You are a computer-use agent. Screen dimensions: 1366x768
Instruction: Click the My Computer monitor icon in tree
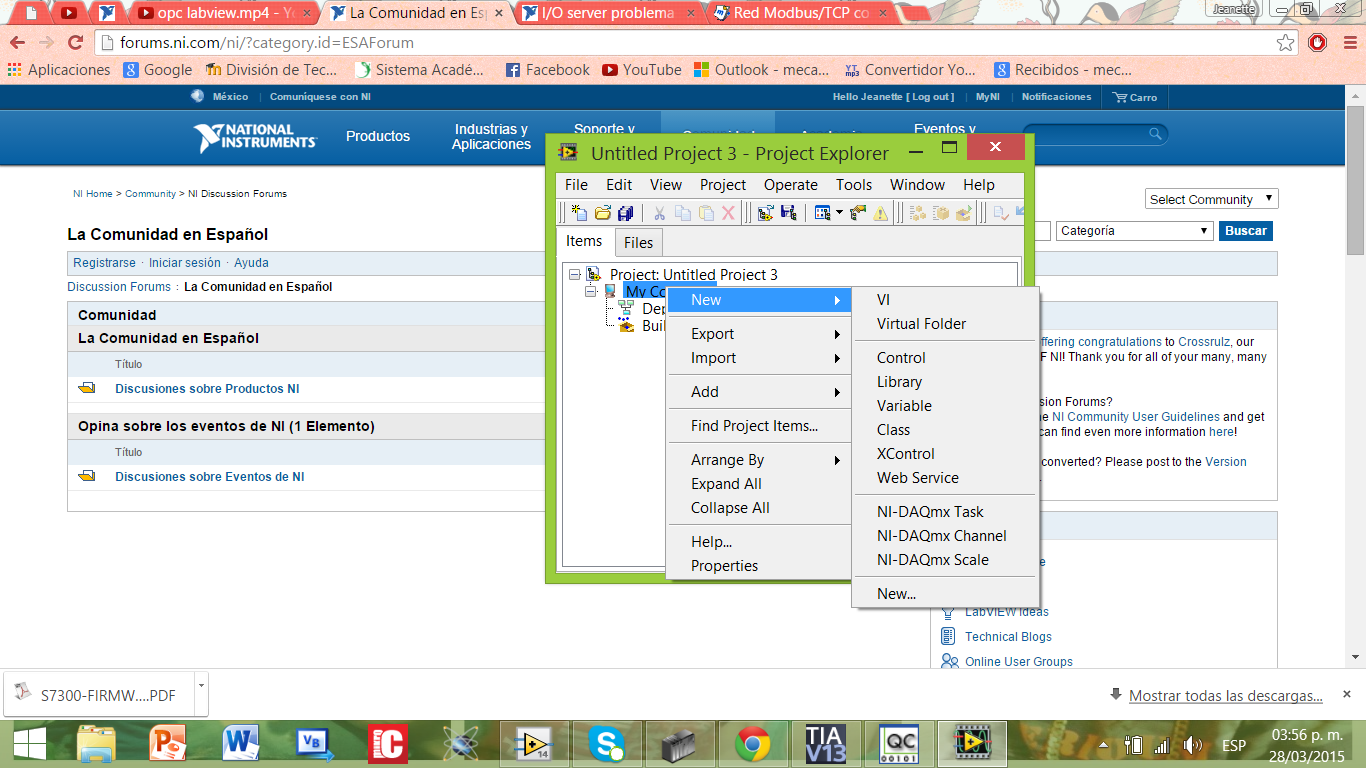(x=611, y=291)
